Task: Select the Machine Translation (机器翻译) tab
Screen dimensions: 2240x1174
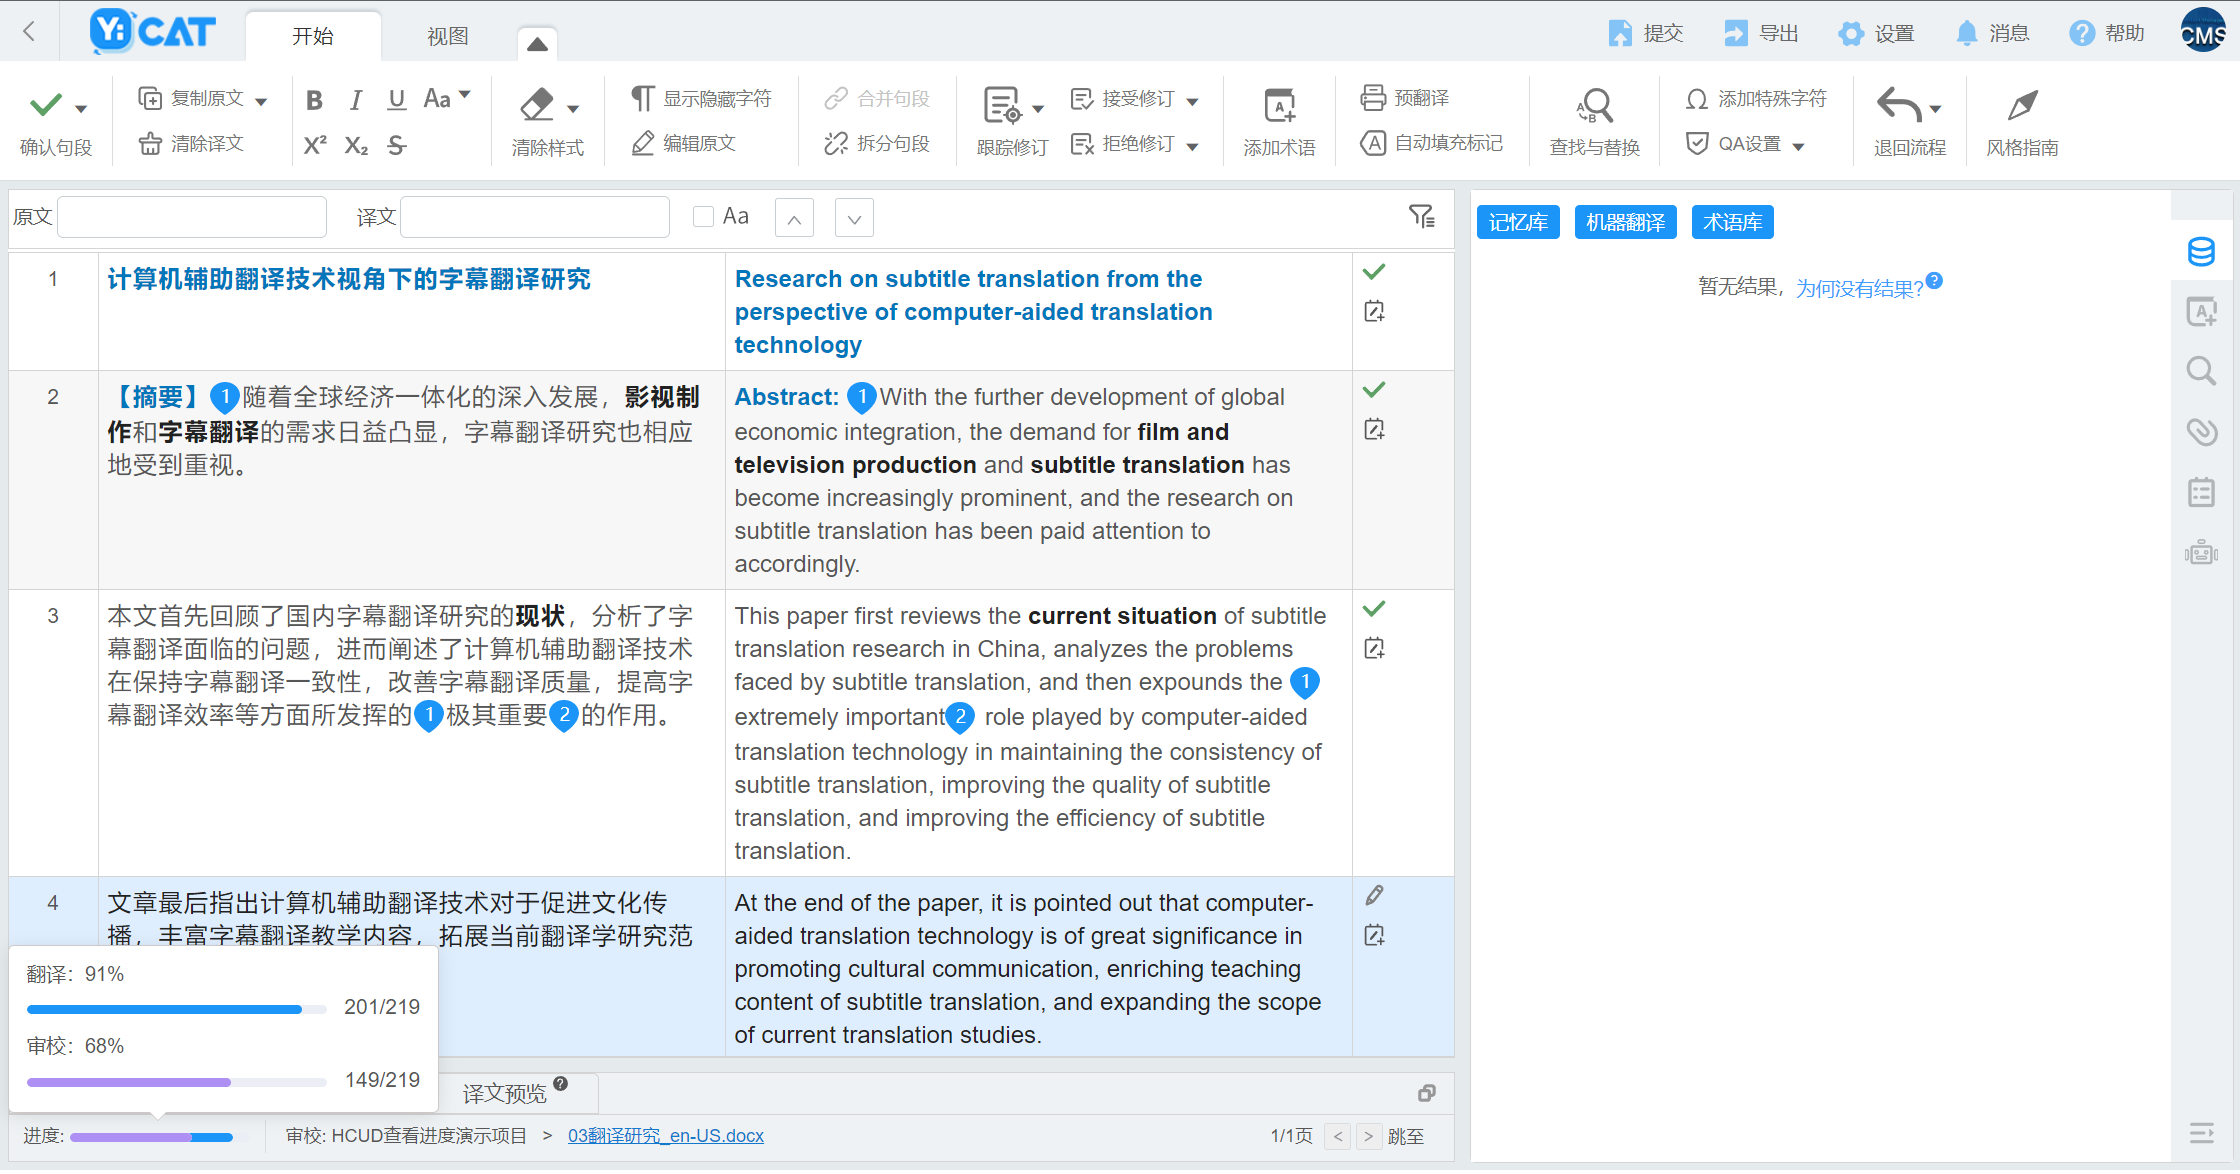Action: coord(1625,222)
